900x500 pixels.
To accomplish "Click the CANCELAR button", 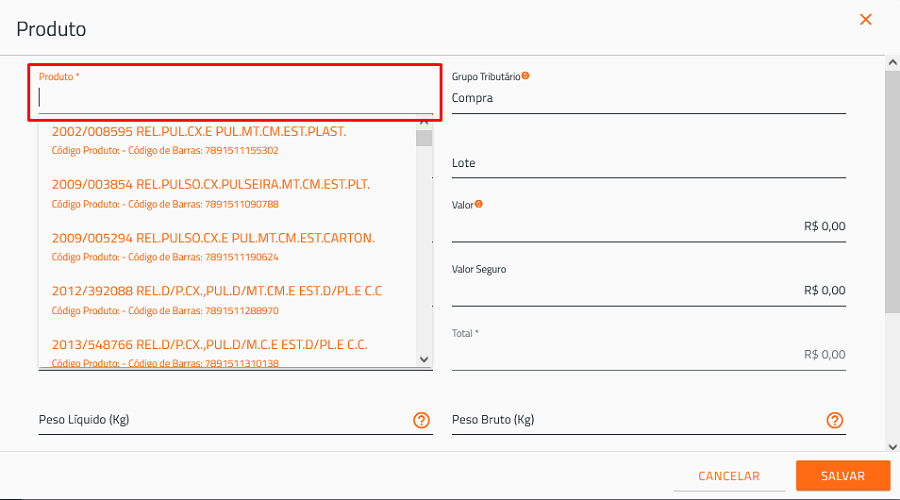I will [729, 476].
